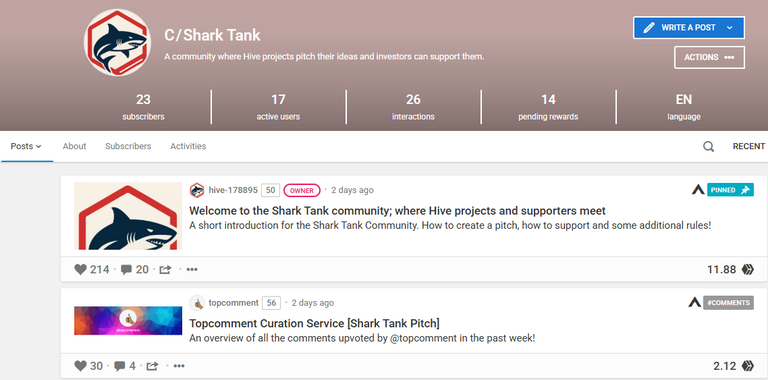The height and width of the screenshot is (380, 768).
Task: Like the Topcomment Curation Service post
Action: pos(80,366)
